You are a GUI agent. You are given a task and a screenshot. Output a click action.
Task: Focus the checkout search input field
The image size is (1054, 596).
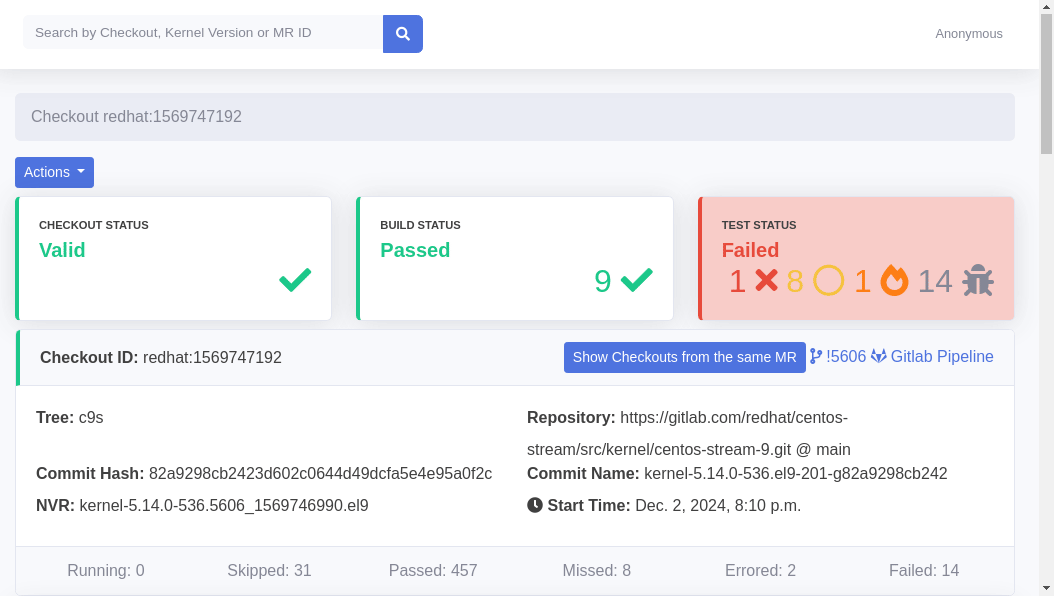(203, 33)
